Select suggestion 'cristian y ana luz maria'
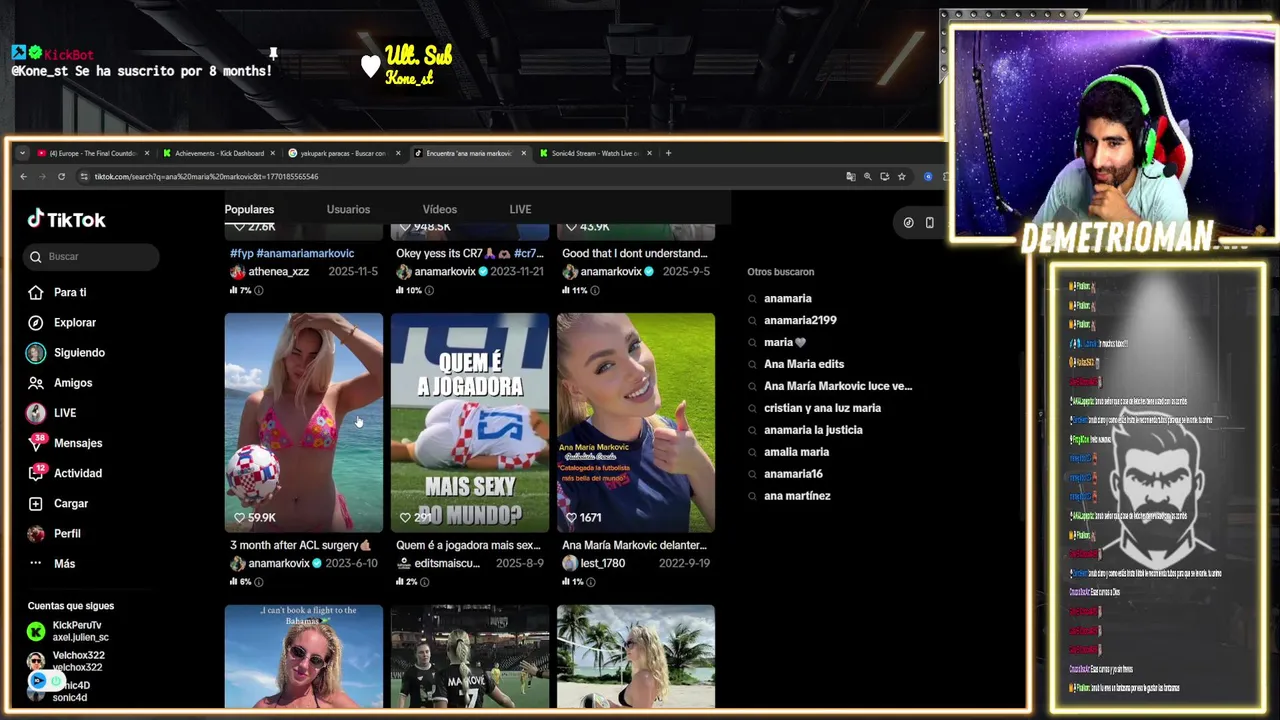This screenshot has width=1280, height=720. [x=822, y=408]
